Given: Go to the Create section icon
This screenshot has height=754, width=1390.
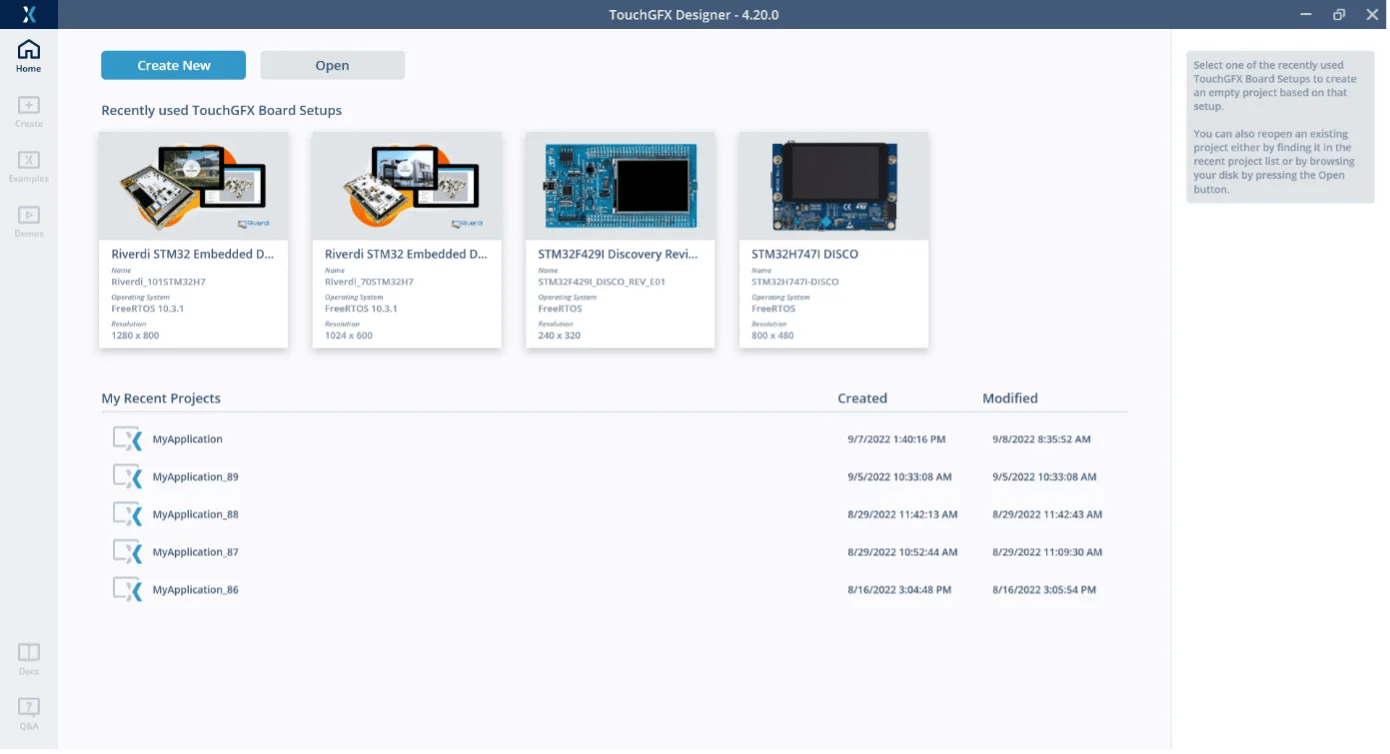Looking at the screenshot, I should tap(29, 111).
